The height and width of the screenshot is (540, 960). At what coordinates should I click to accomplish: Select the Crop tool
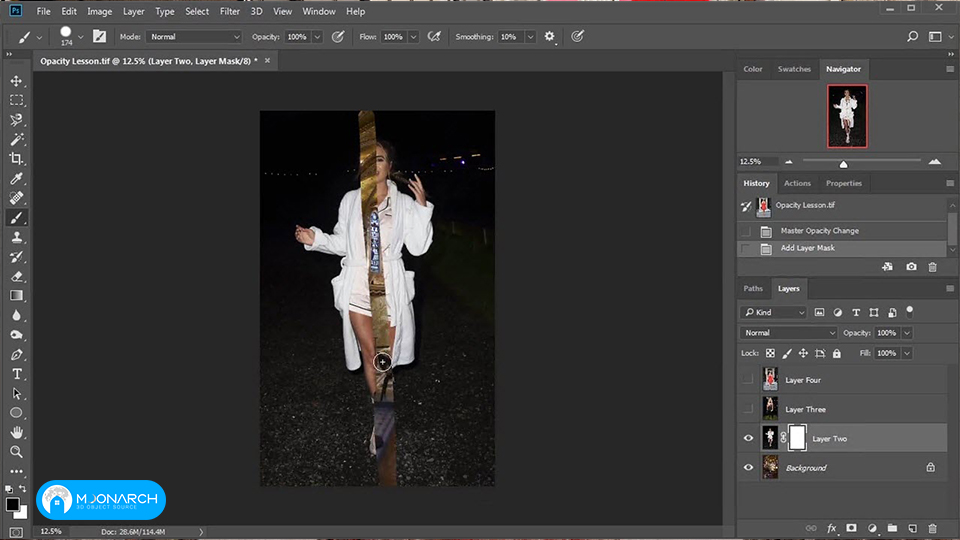click(17, 159)
